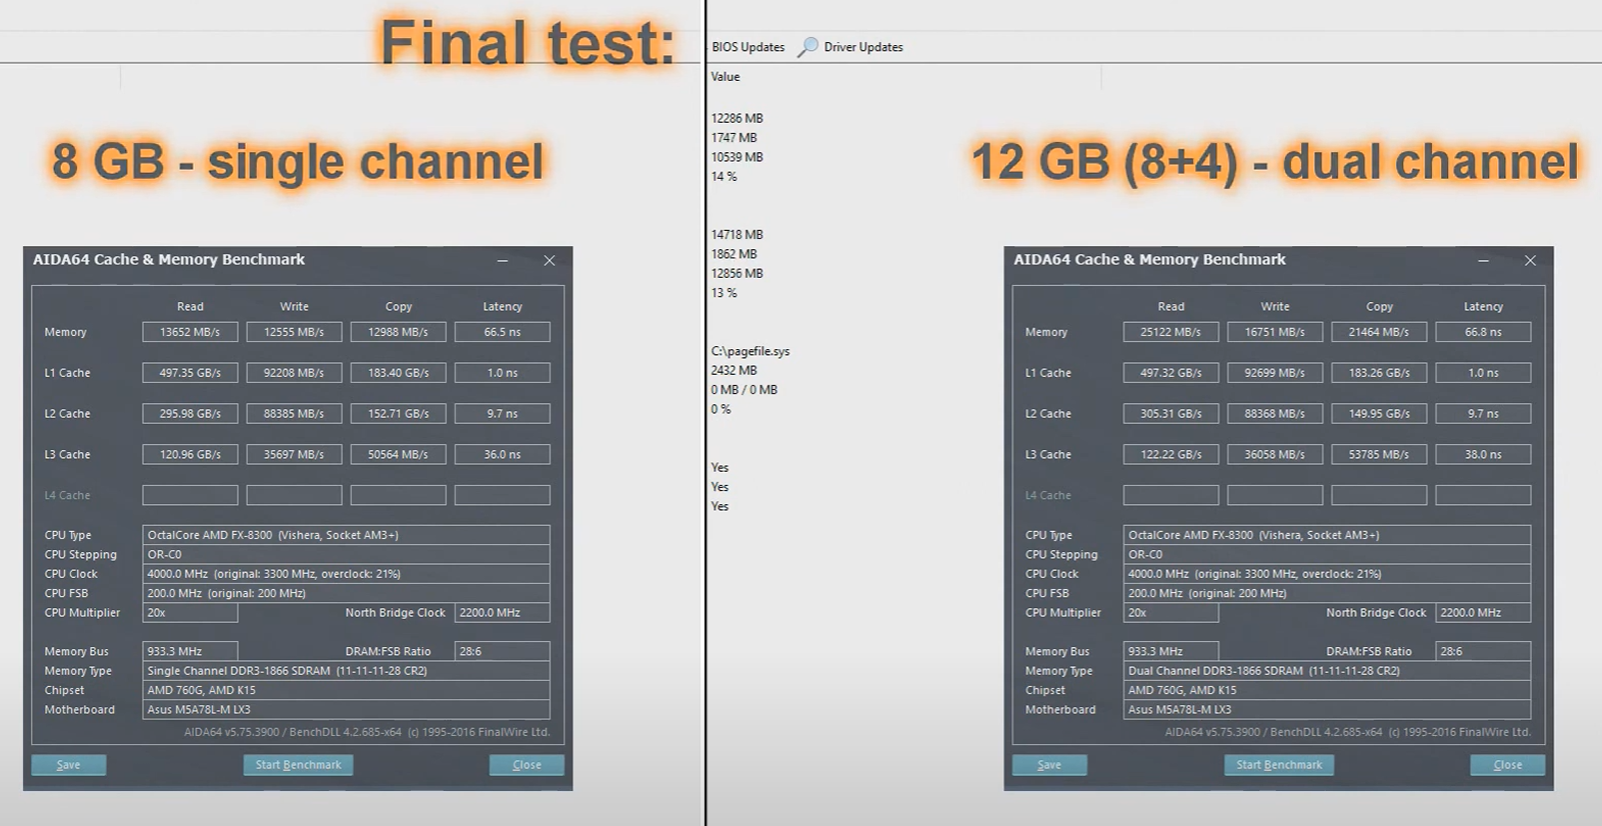Select the 88385 MB/s L2 write value
This screenshot has height=826, width=1602.
point(294,414)
